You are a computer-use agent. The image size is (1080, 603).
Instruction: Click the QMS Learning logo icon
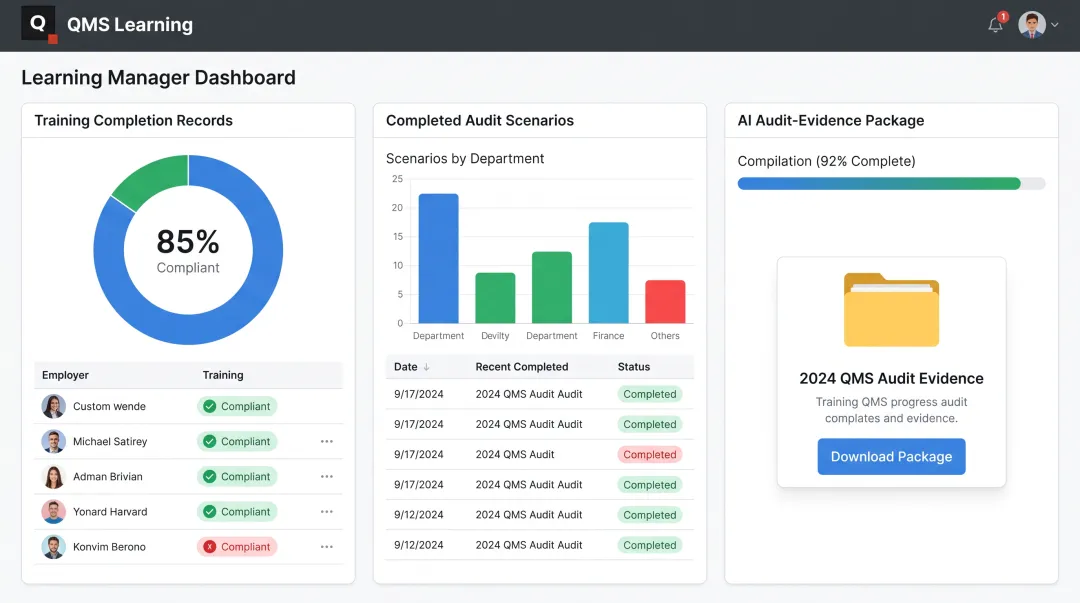tap(39, 25)
